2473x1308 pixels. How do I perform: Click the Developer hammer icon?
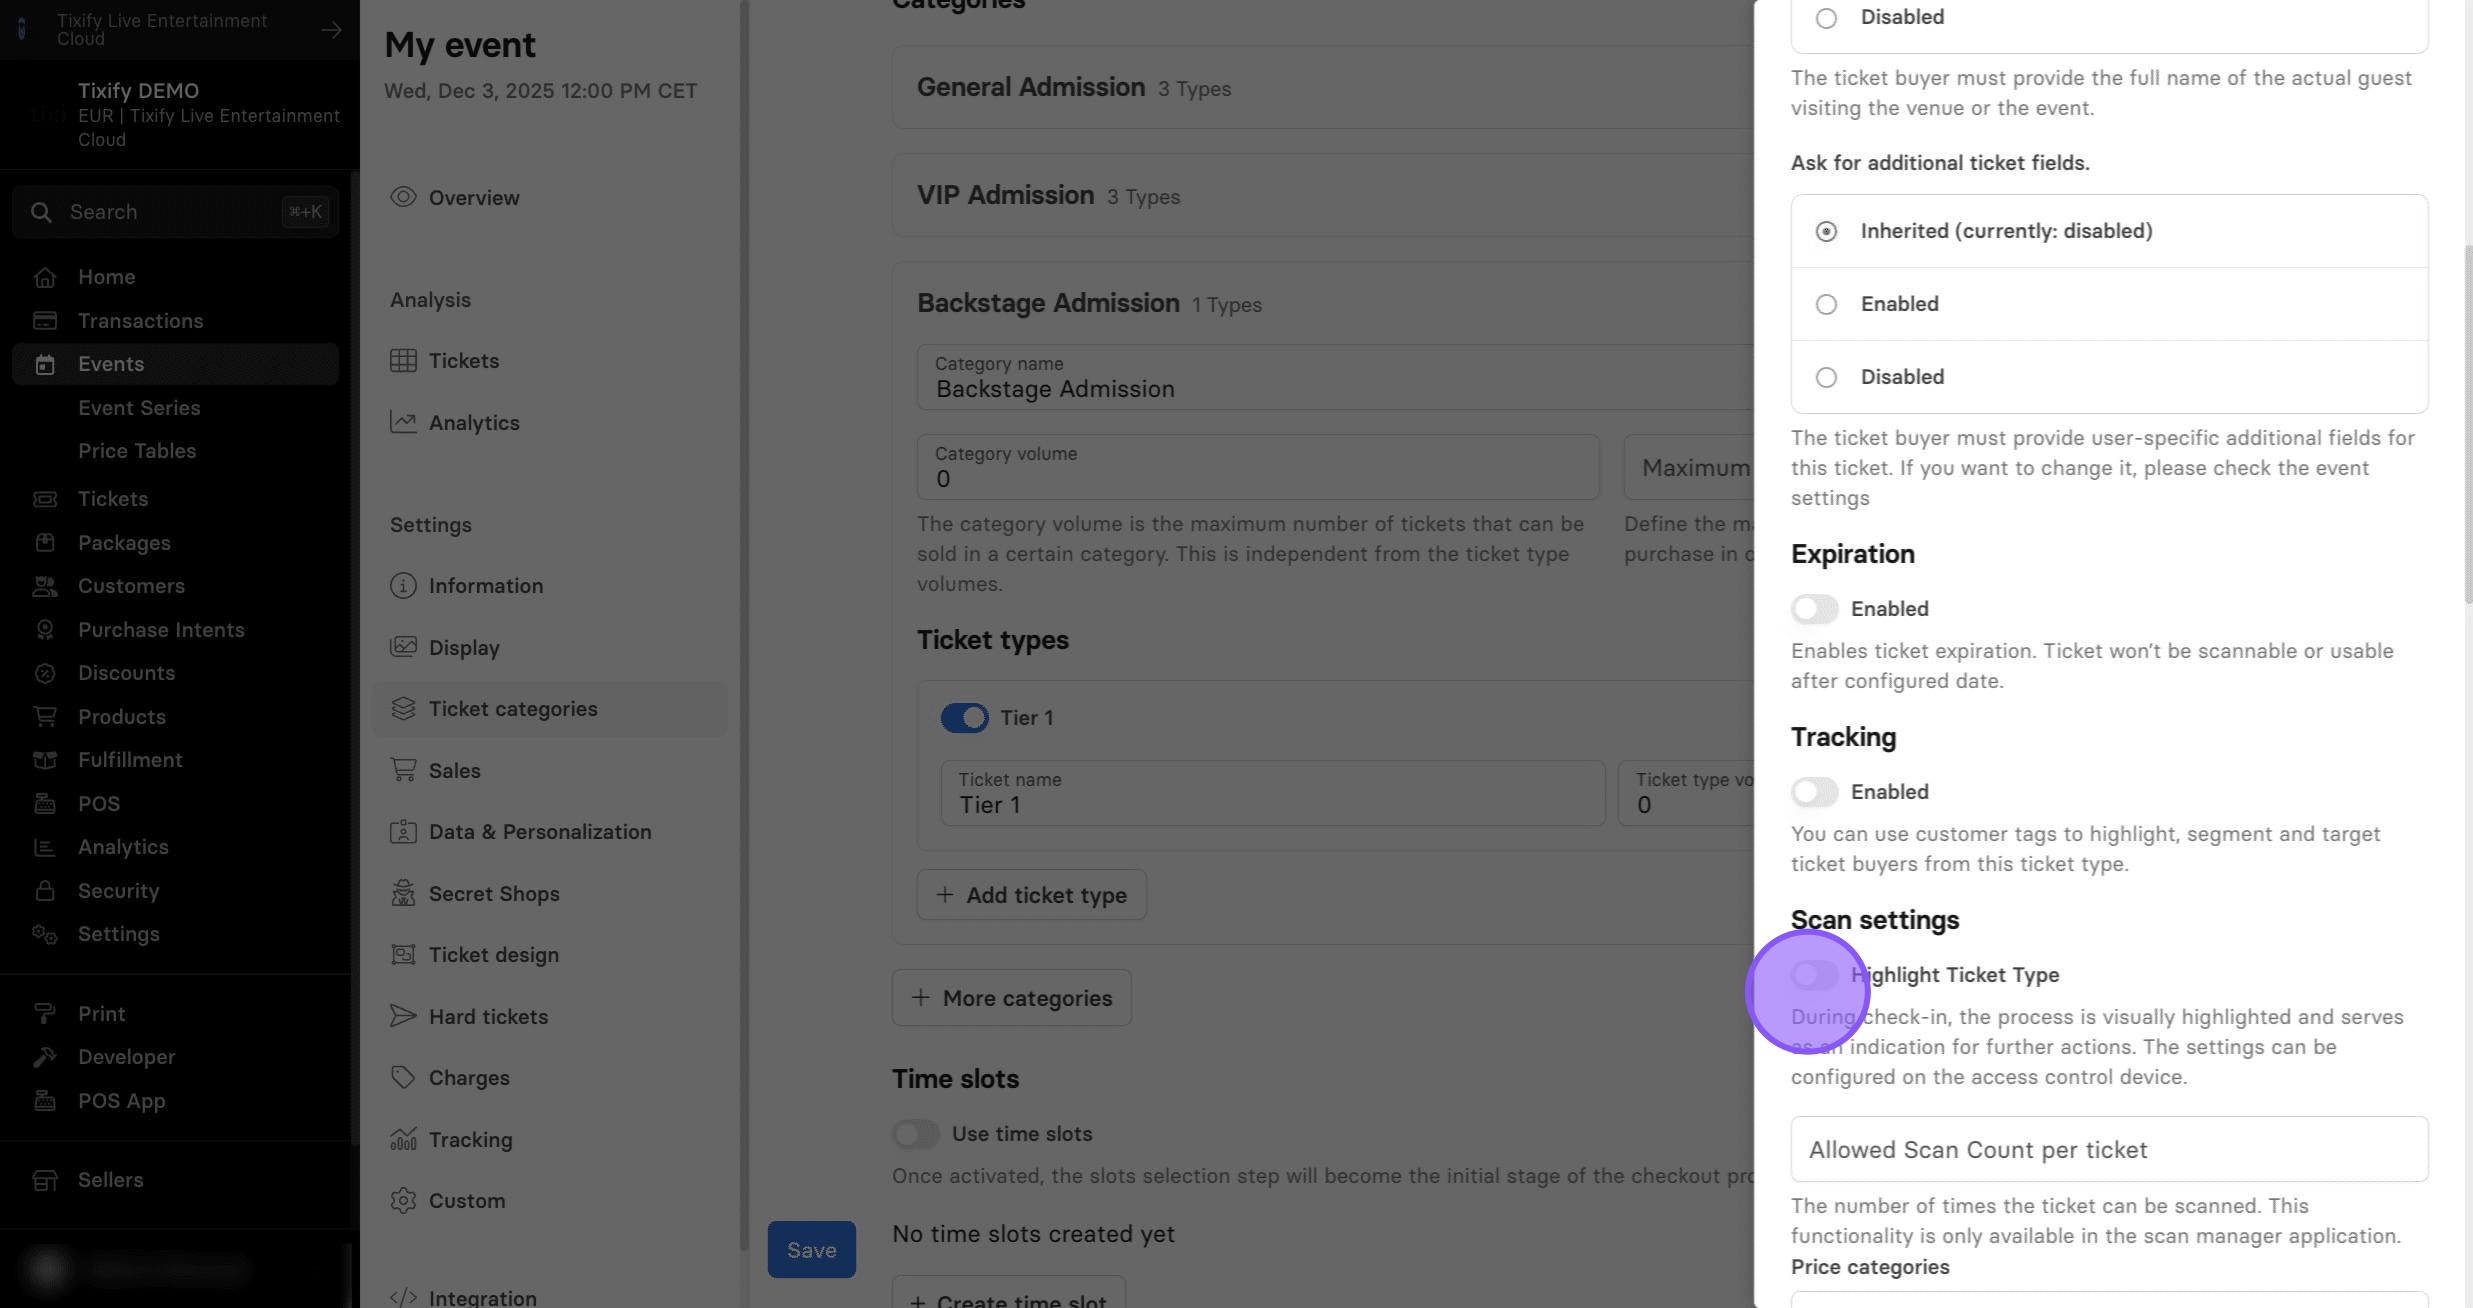click(x=44, y=1057)
